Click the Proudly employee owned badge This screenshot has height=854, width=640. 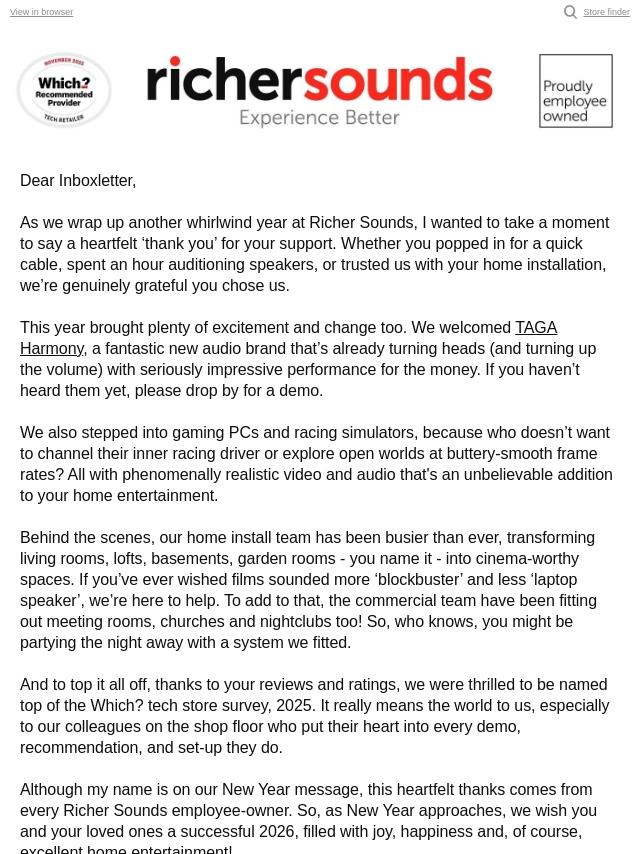tap(576, 91)
